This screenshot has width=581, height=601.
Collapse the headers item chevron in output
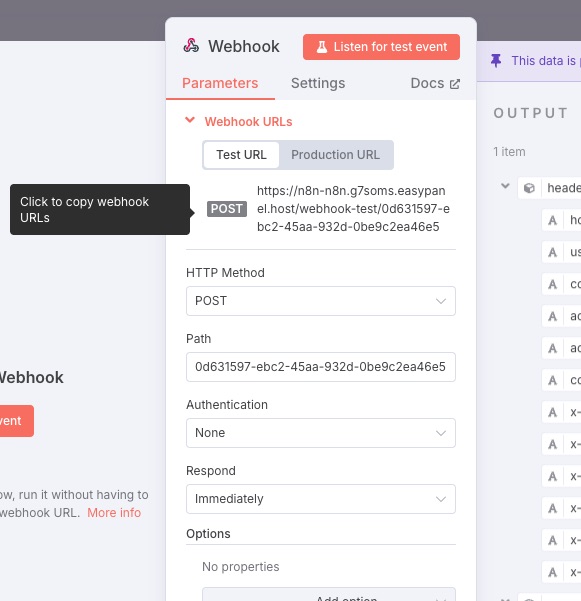point(506,186)
